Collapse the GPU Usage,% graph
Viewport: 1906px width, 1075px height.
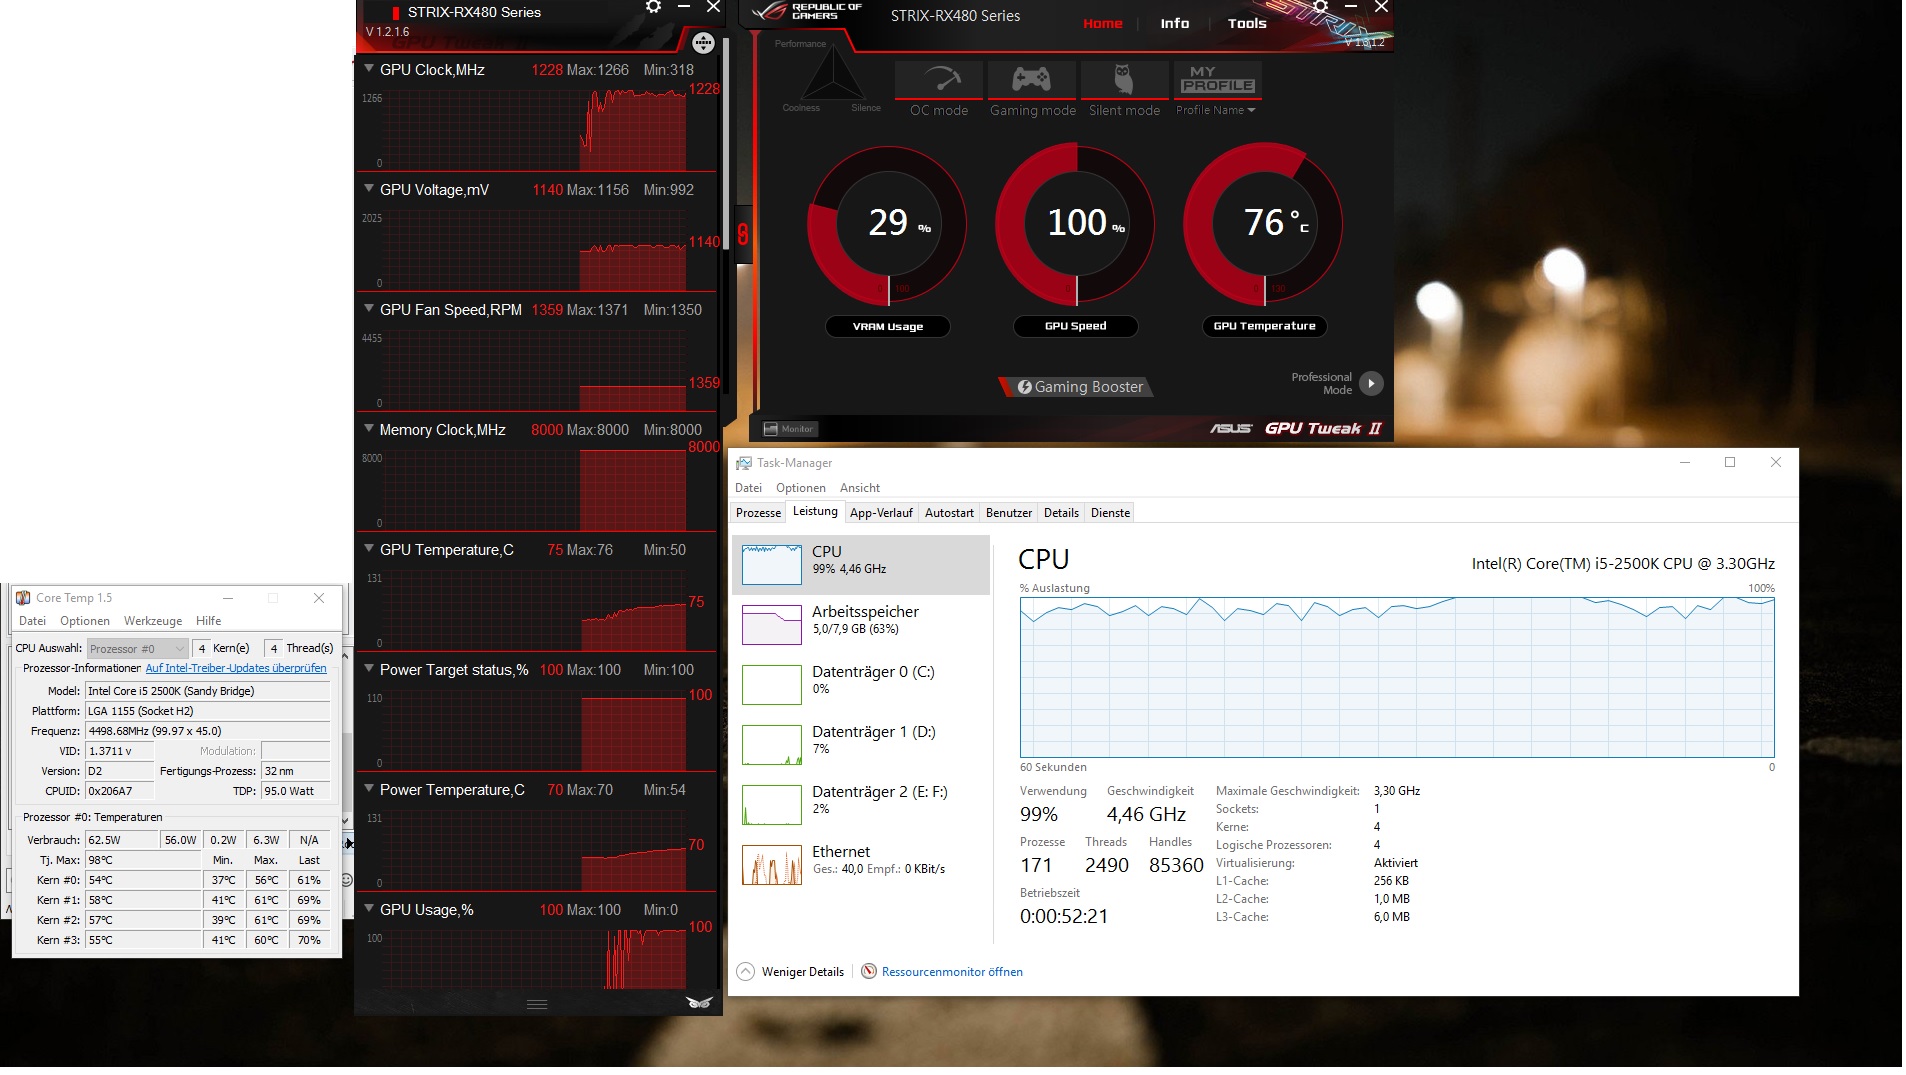370,909
